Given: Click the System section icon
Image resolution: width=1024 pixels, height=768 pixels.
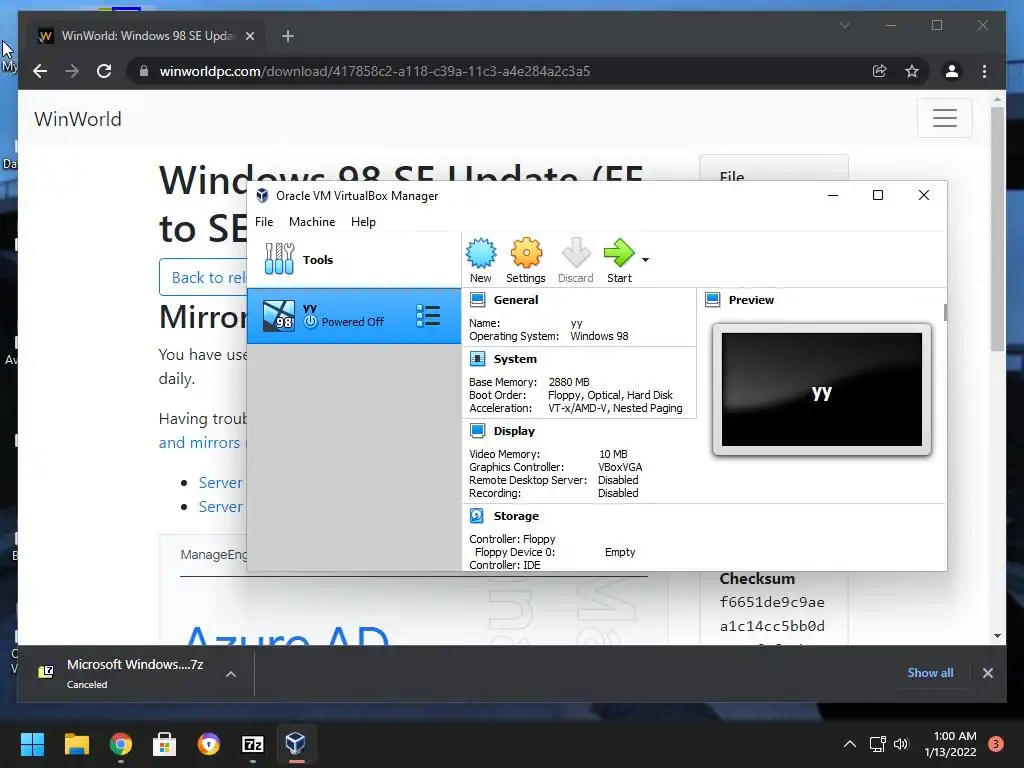Looking at the screenshot, I should (477, 359).
